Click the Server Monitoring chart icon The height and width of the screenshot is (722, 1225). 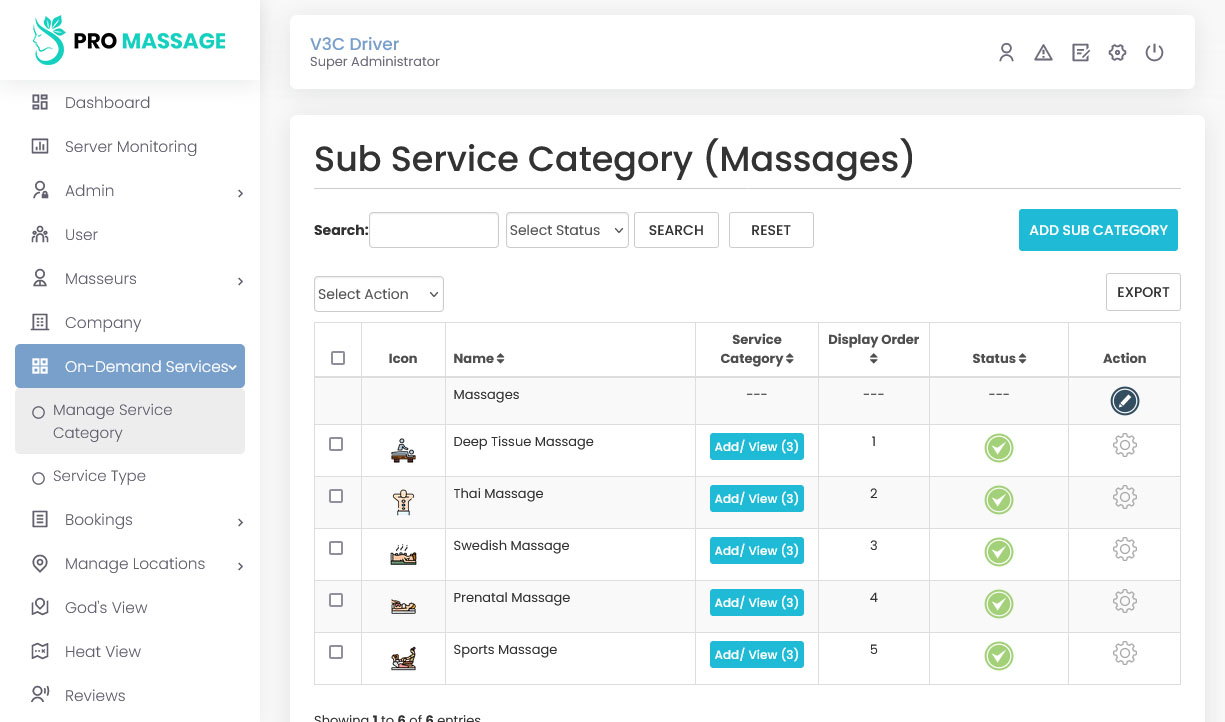tap(40, 146)
